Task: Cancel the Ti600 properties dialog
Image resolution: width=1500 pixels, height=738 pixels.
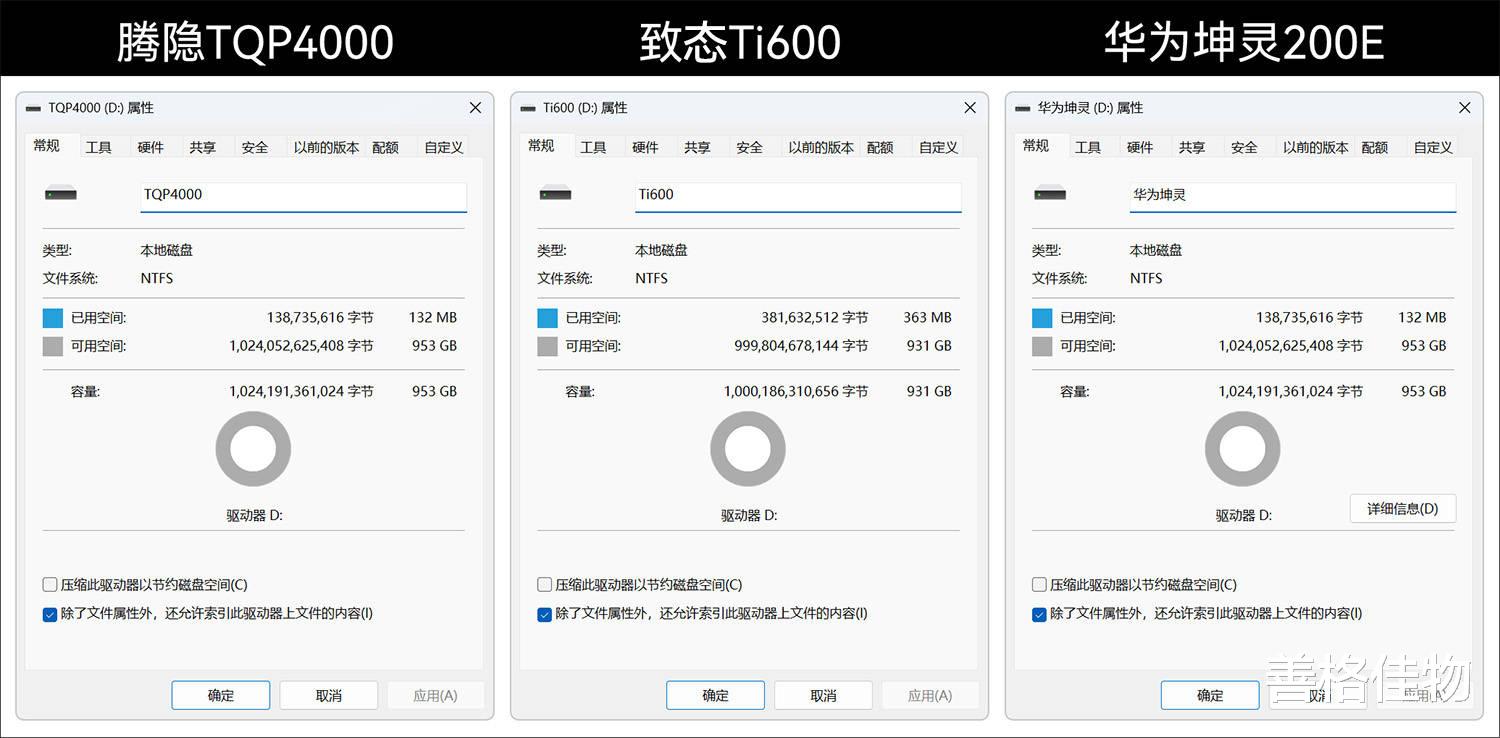Action: (x=824, y=695)
